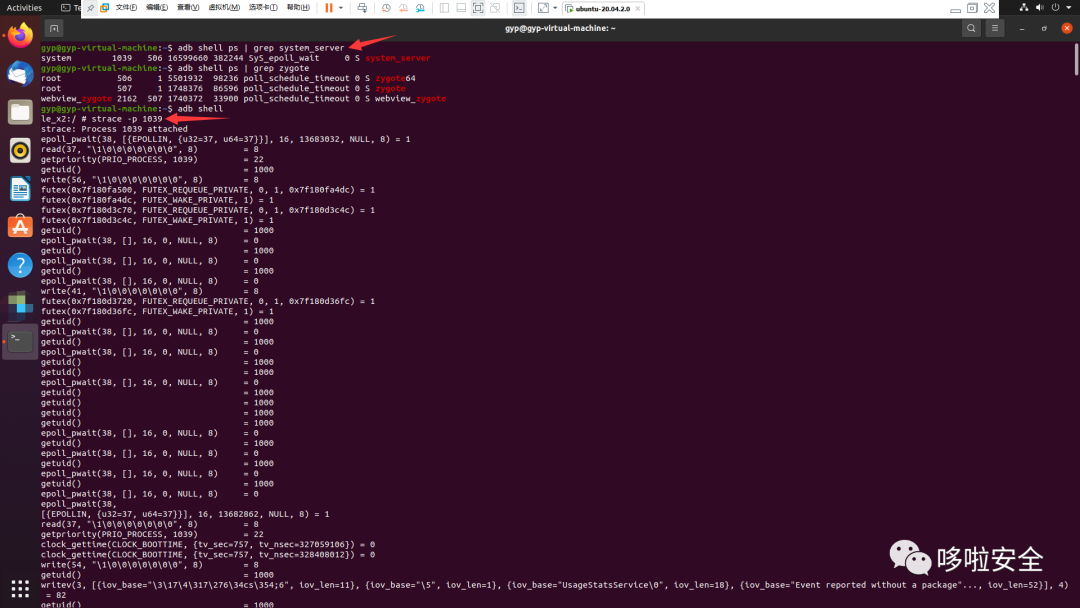This screenshot has width=1080, height=608.
Task: Click the pin icon in VMware toolbar
Action: click(90, 8)
